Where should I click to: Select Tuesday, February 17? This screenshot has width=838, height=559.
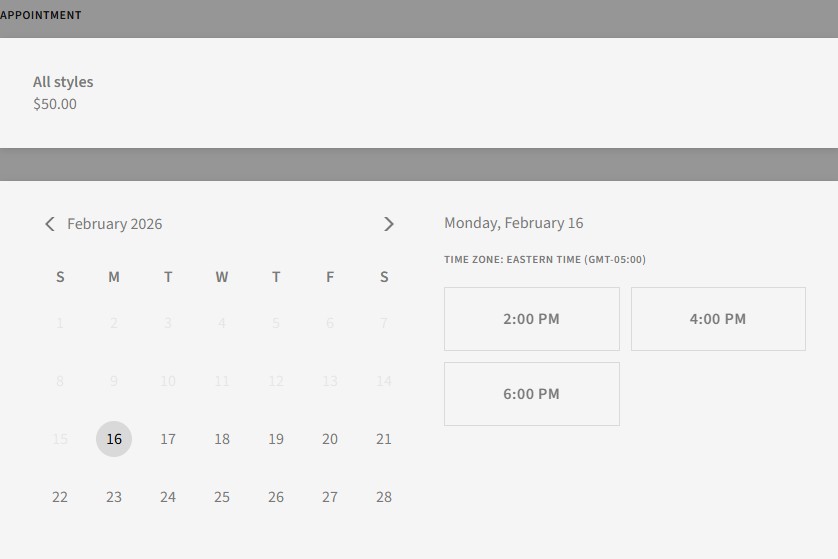pyautogui.click(x=168, y=439)
